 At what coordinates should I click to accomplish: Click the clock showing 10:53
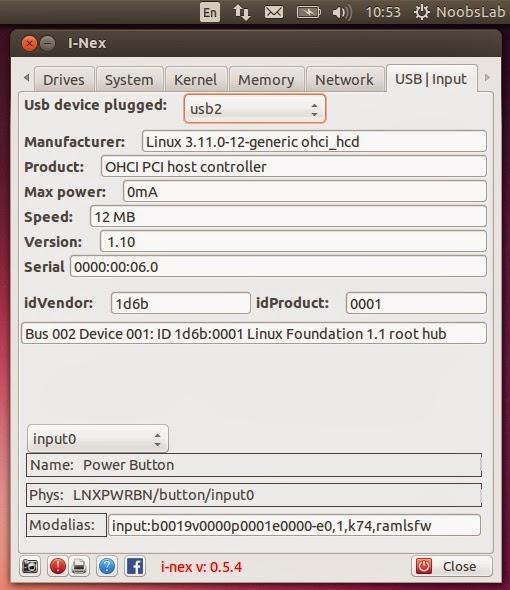coord(383,12)
